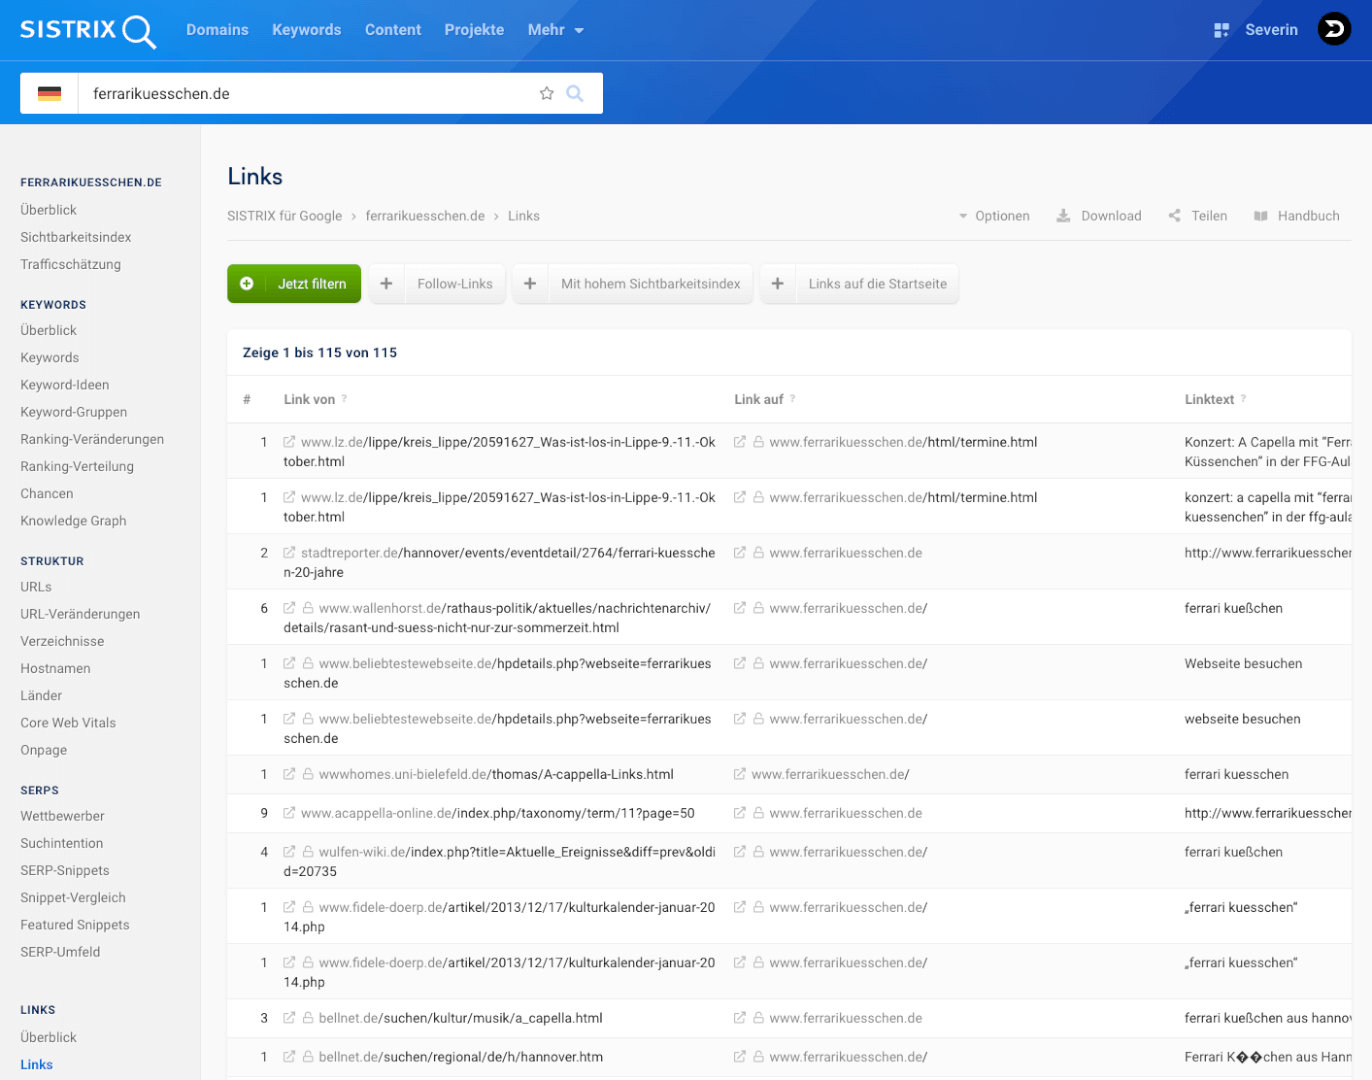Open target link icon in acappella-online row

(740, 813)
